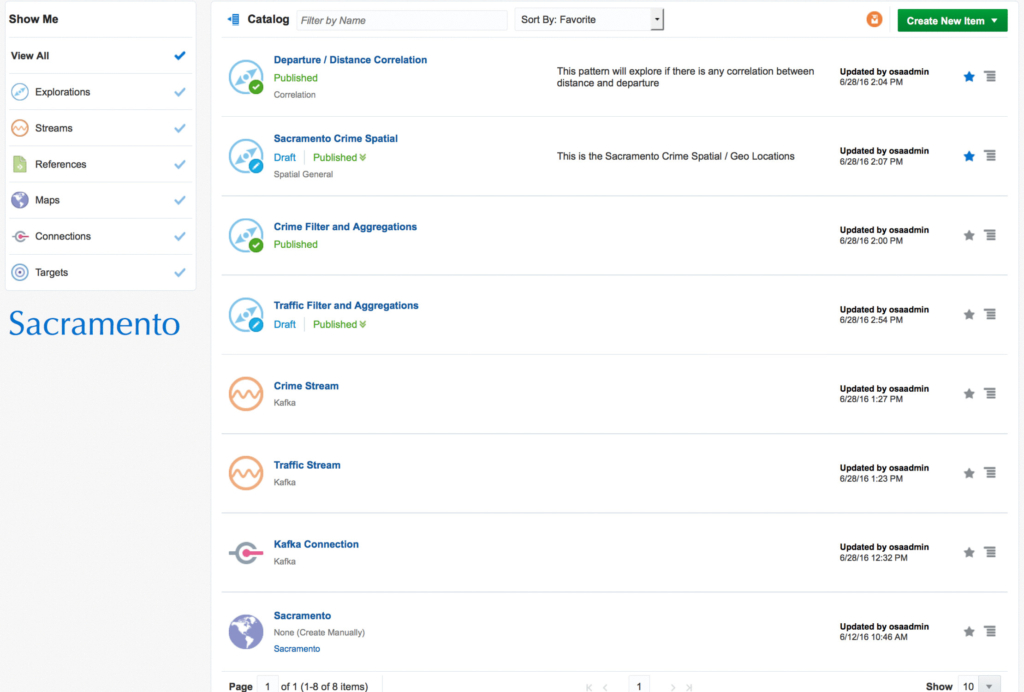The height and width of the screenshot is (692, 1024).
Task: Open the Sort By Favorite dropdown
Action: click(589, 20)
